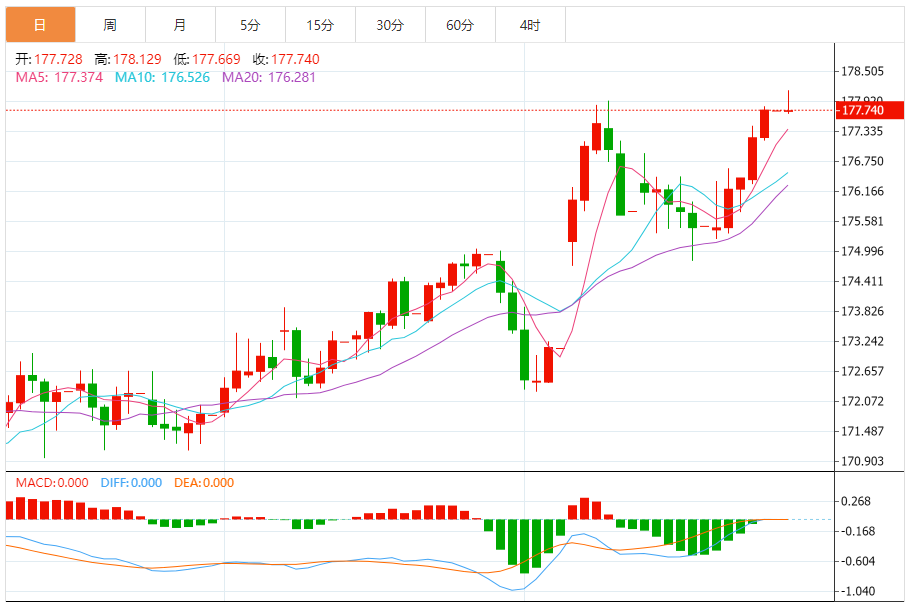
Task: Switch to the 5分 timeframe tab
Action: [250, 25]
